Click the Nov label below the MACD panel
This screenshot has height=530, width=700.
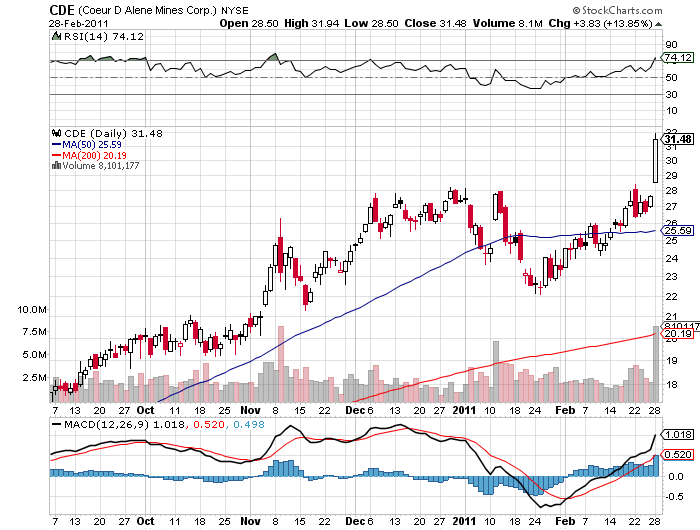coord(250,521)
